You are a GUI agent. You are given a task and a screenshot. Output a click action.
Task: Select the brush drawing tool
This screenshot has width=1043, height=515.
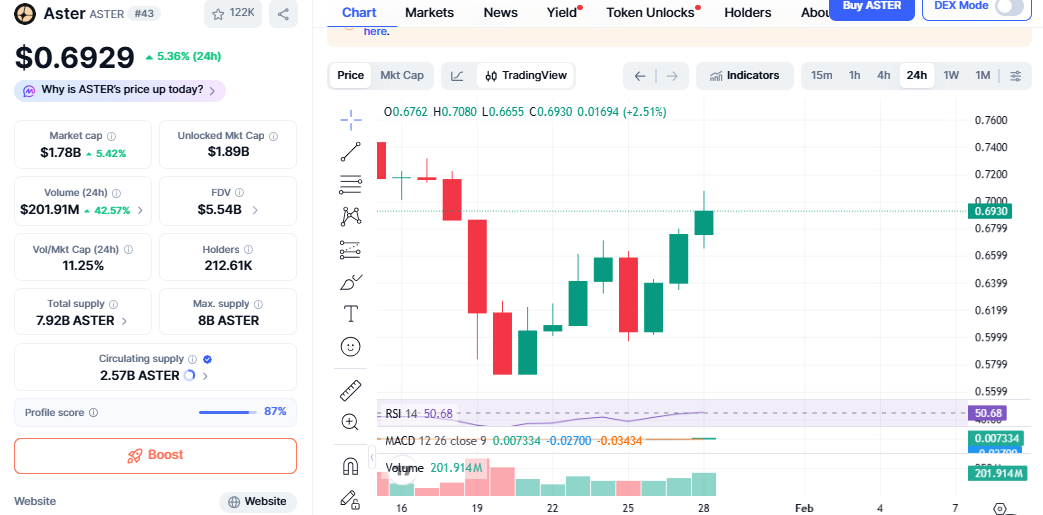click(351, 282)
